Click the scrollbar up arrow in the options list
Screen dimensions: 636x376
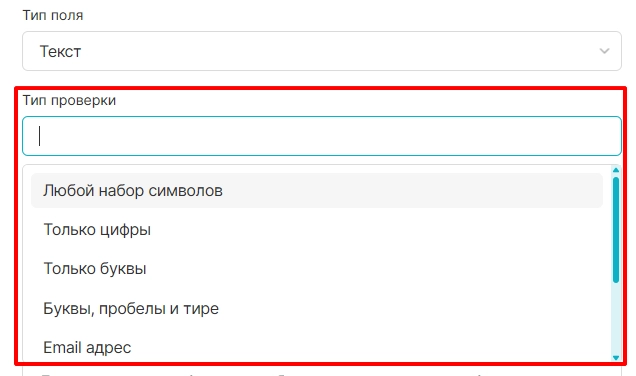point(616,170)
